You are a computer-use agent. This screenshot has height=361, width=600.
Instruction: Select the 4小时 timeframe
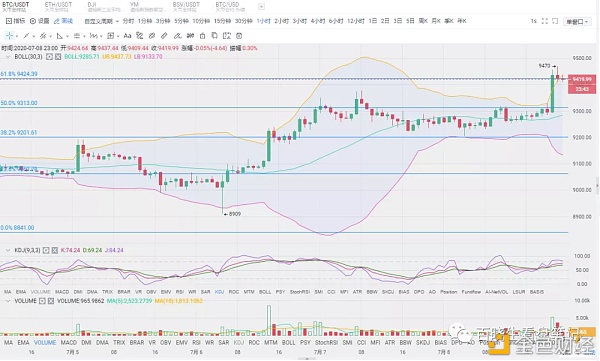click(x=318, y=21)
